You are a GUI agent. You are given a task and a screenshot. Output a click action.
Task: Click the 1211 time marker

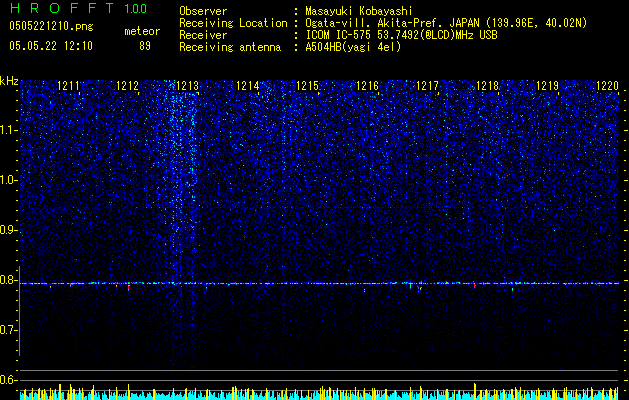pos(68,85)
